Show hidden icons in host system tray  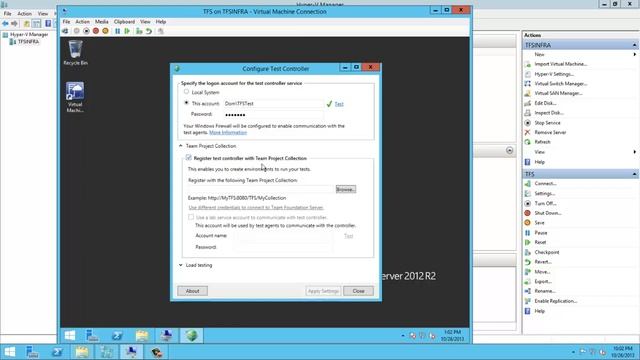click(573, 352)
